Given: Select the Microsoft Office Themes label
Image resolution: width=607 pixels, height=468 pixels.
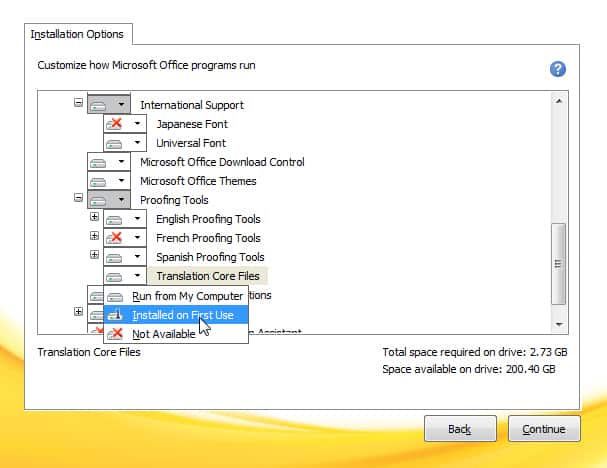Looking at the screenshot, I should click(198, 181).
